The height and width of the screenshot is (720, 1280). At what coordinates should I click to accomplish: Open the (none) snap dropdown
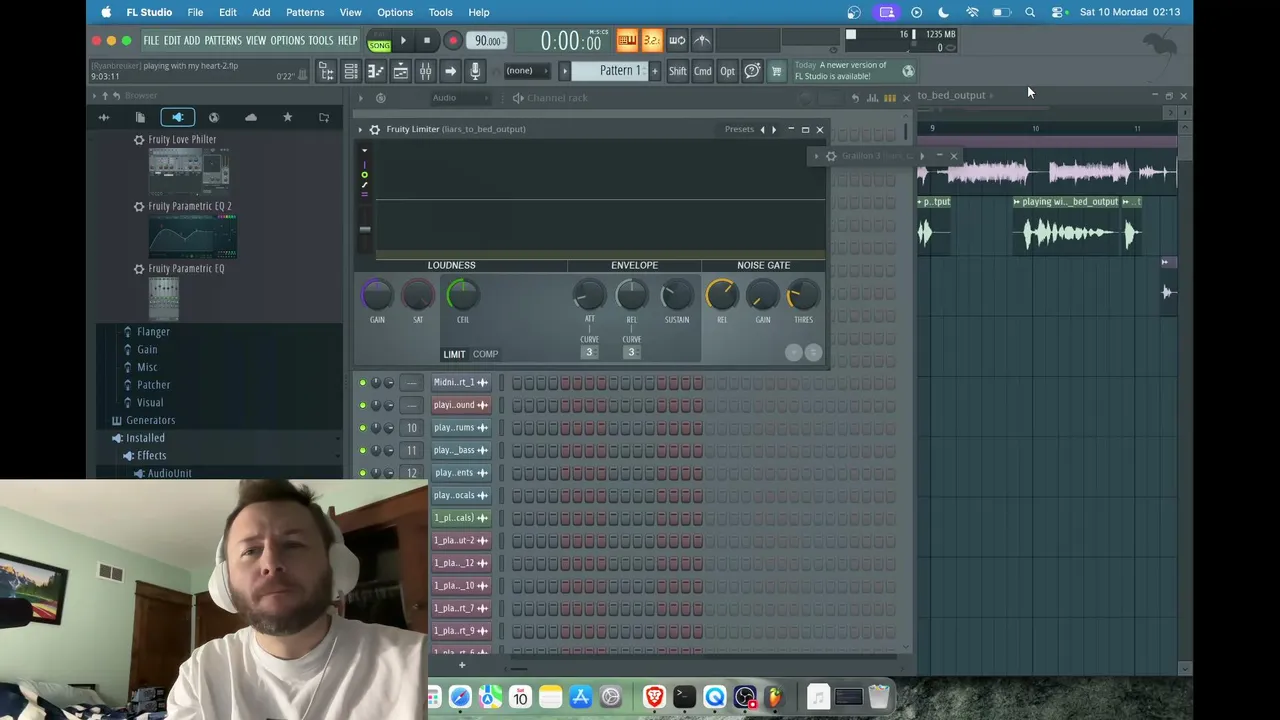coord(526,71)
